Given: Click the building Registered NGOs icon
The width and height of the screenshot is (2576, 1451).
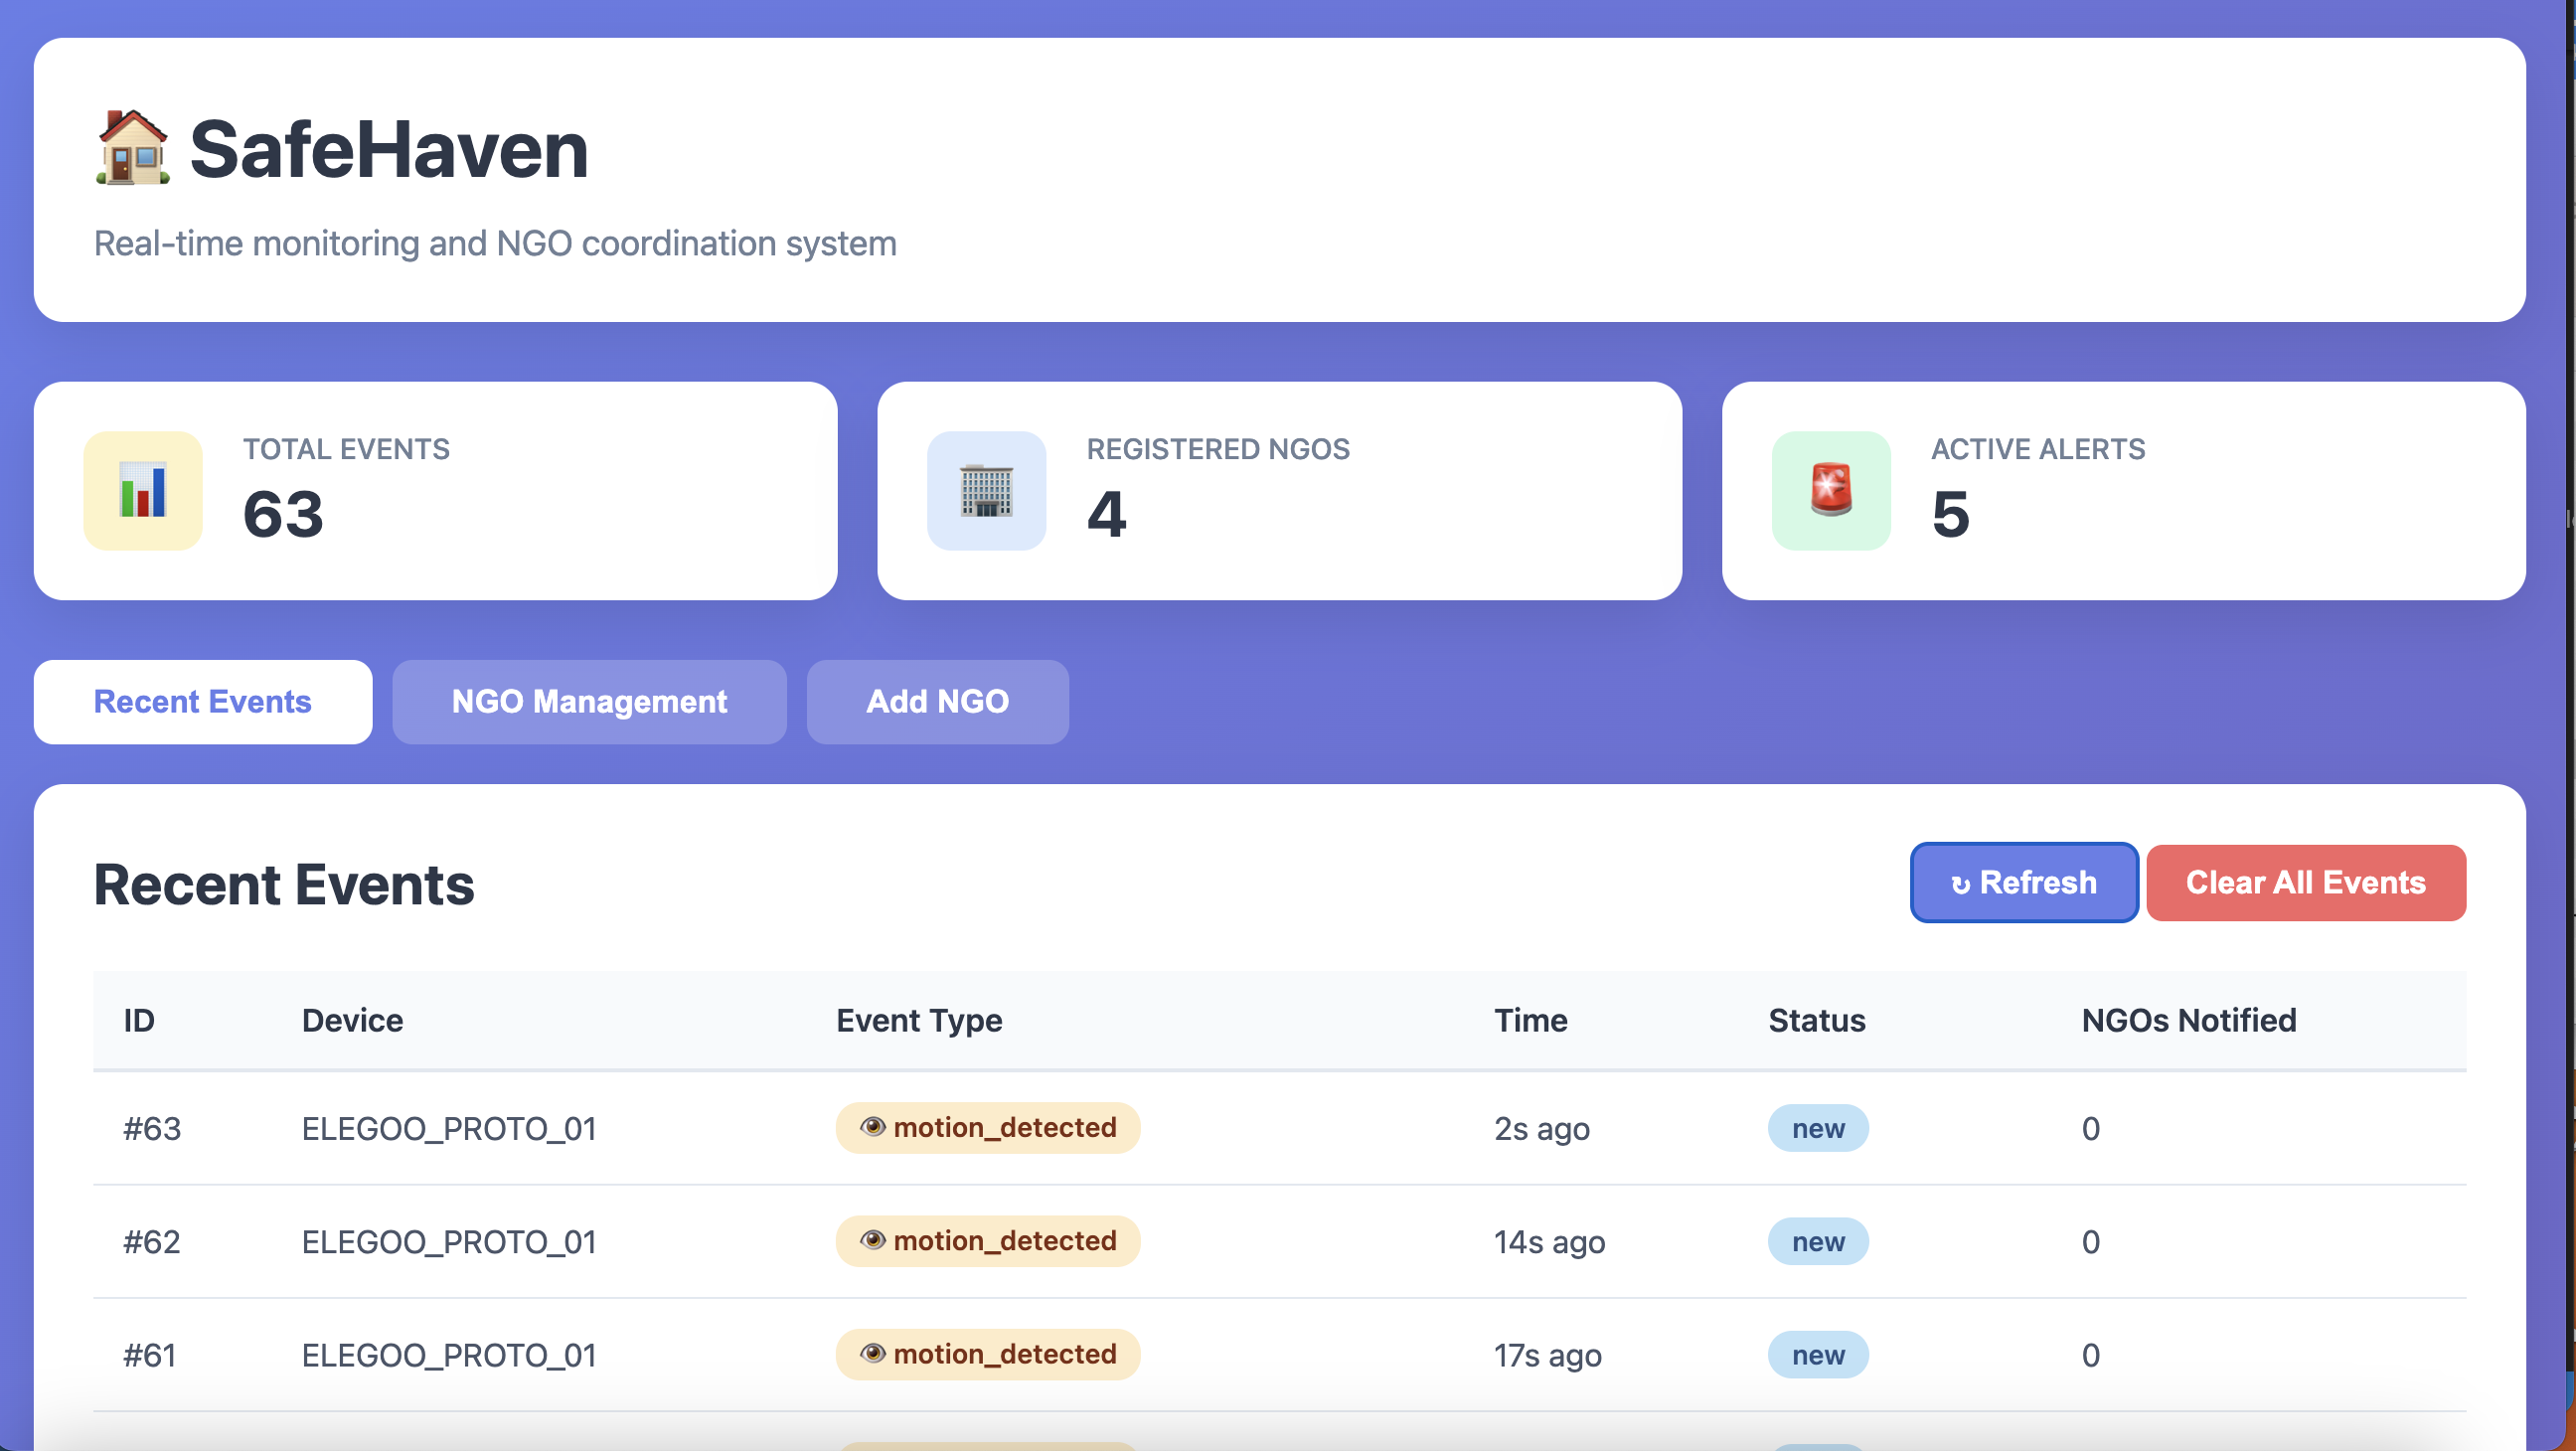Looking at the screenshot, I should [x=986, y=490].
